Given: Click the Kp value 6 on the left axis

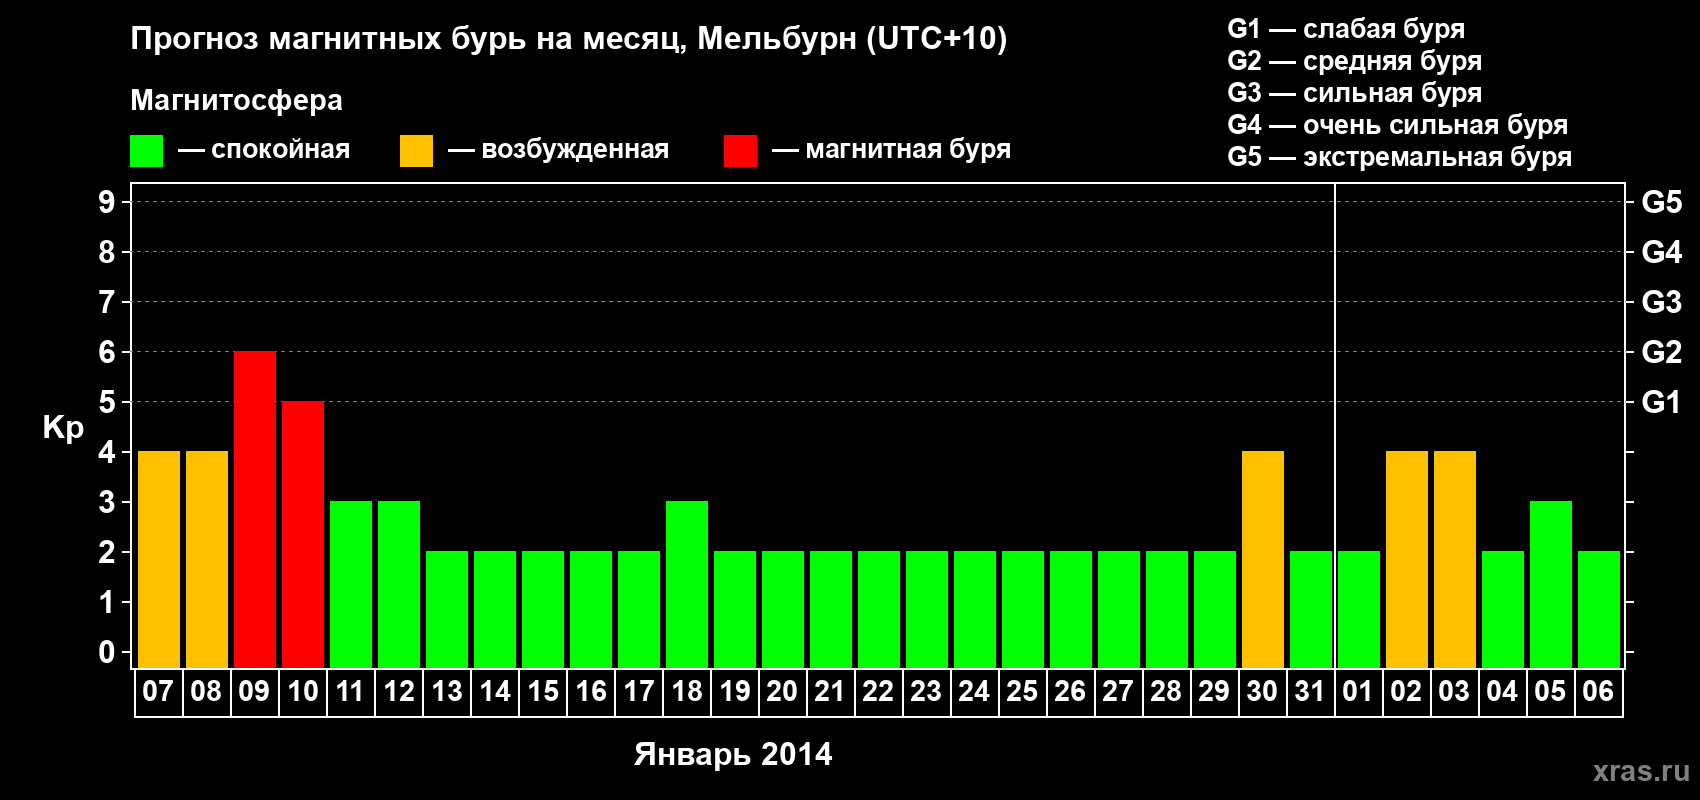Looking at the screenshot, I should click(107, 352).
